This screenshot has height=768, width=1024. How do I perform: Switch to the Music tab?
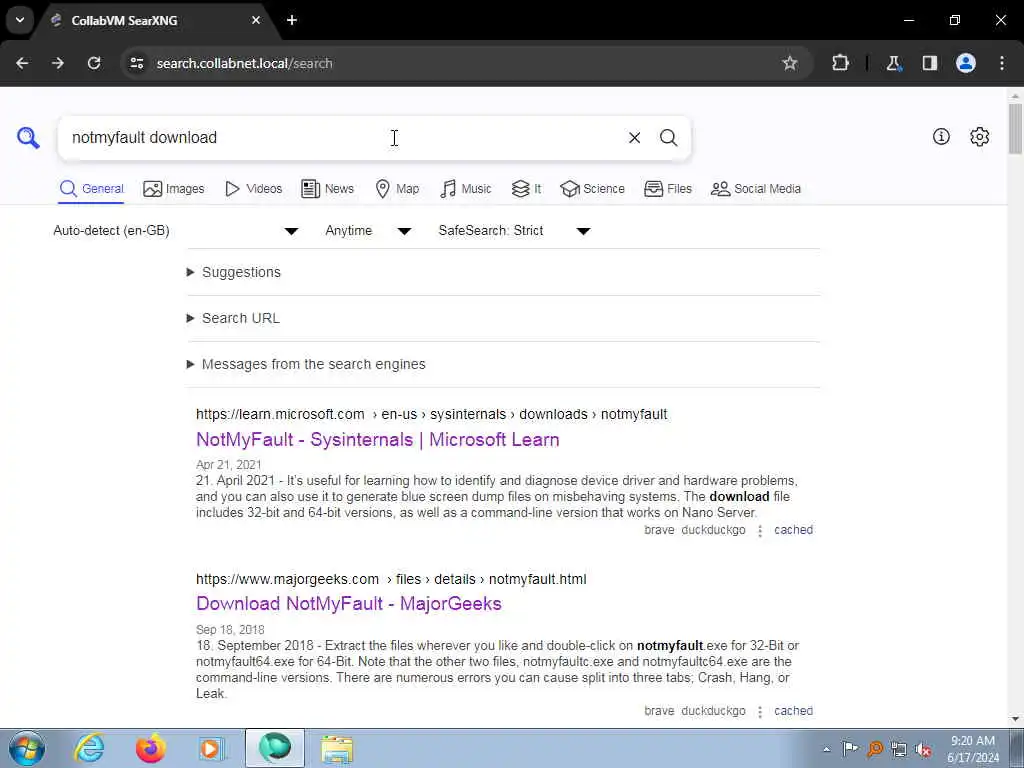466,189
